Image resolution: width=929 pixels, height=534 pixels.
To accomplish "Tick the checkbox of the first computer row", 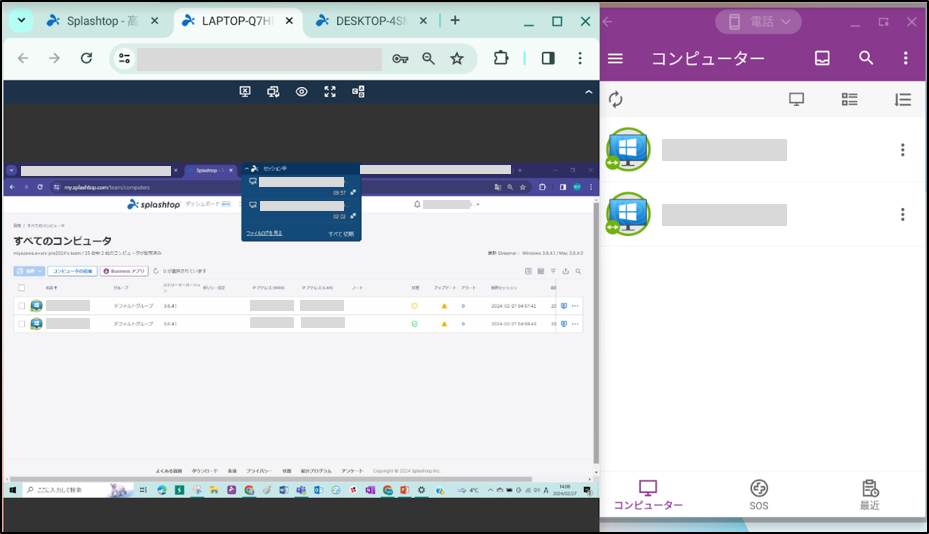I will point(22,306).
